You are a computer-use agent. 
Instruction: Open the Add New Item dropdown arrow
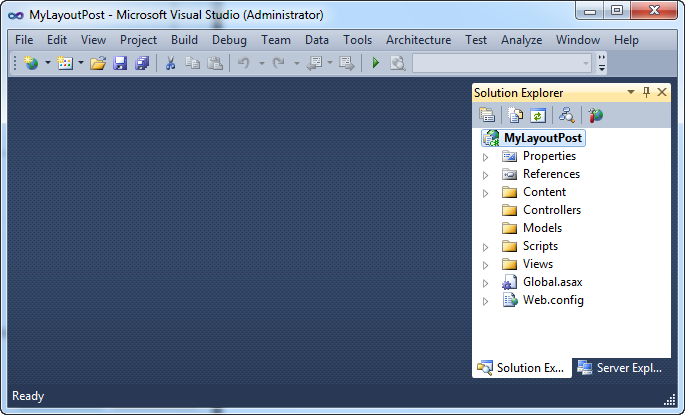point(81,63)
